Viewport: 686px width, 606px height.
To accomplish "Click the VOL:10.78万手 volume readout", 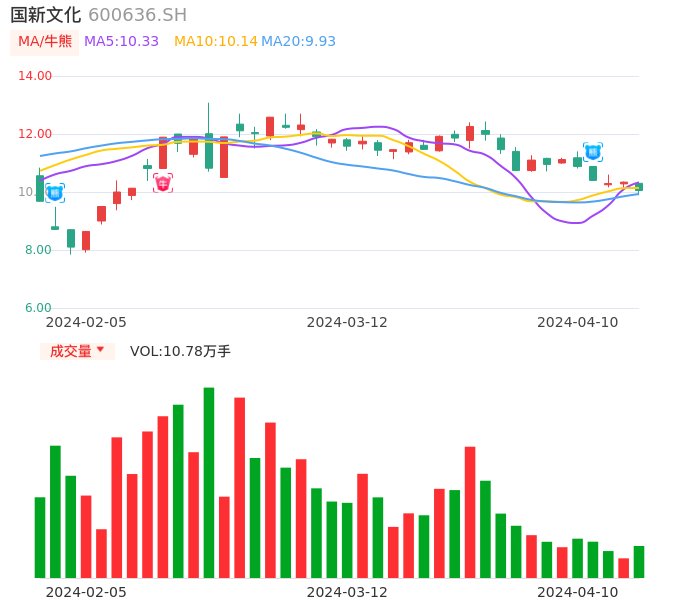I will click(180, 351).
